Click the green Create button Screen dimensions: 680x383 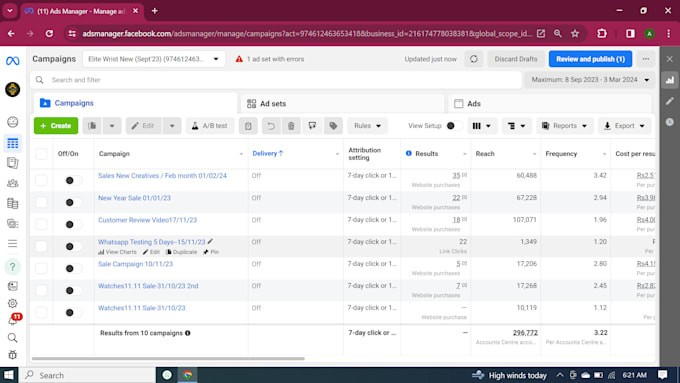56,126
